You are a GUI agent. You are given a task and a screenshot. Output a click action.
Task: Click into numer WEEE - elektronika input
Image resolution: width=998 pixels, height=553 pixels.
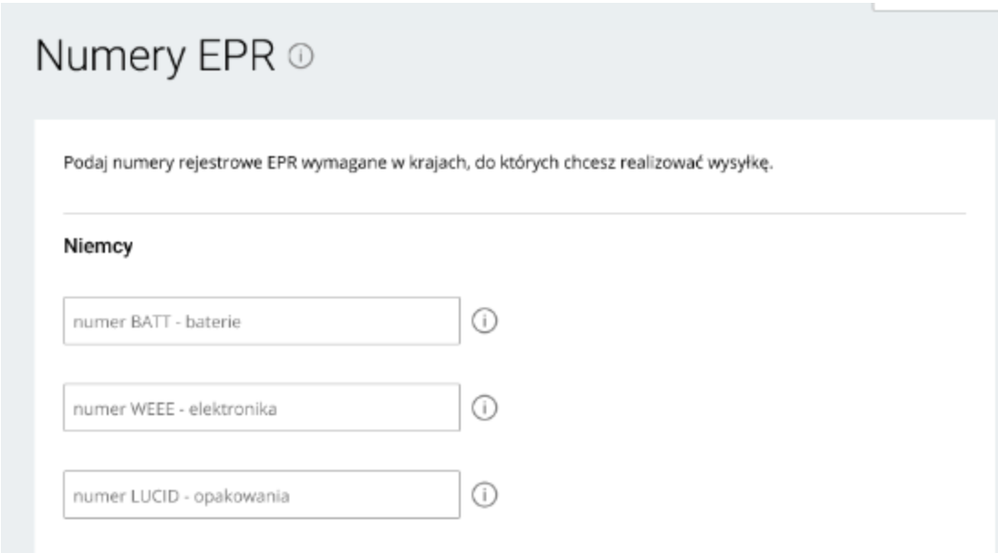tap(261, 408)
